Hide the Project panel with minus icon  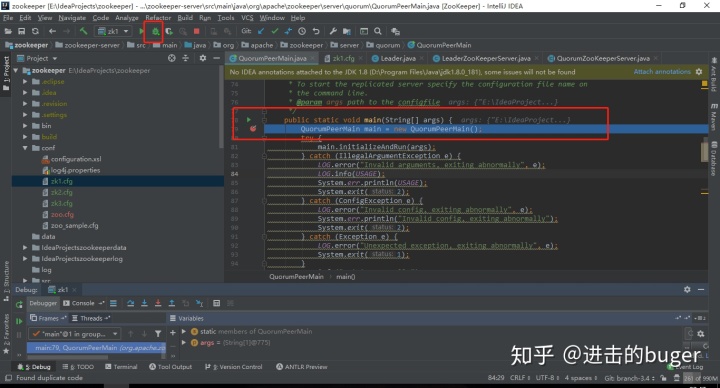tap(216, 58)
